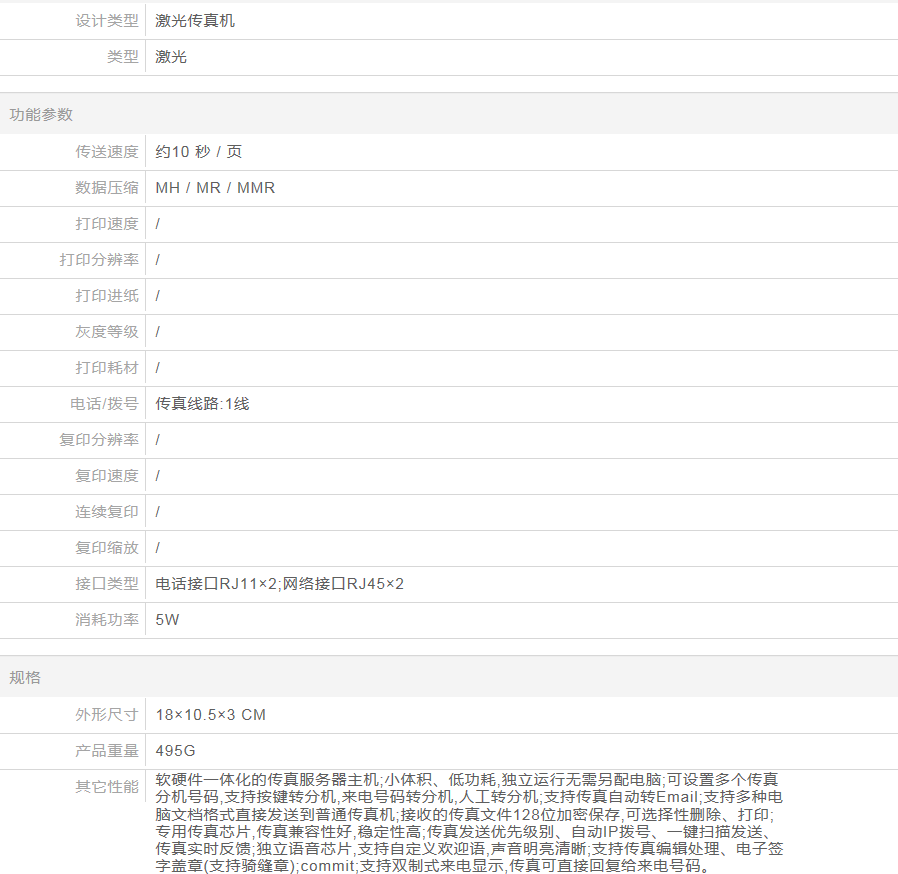Click the 复印分辨率 row label

pos(99,440)
